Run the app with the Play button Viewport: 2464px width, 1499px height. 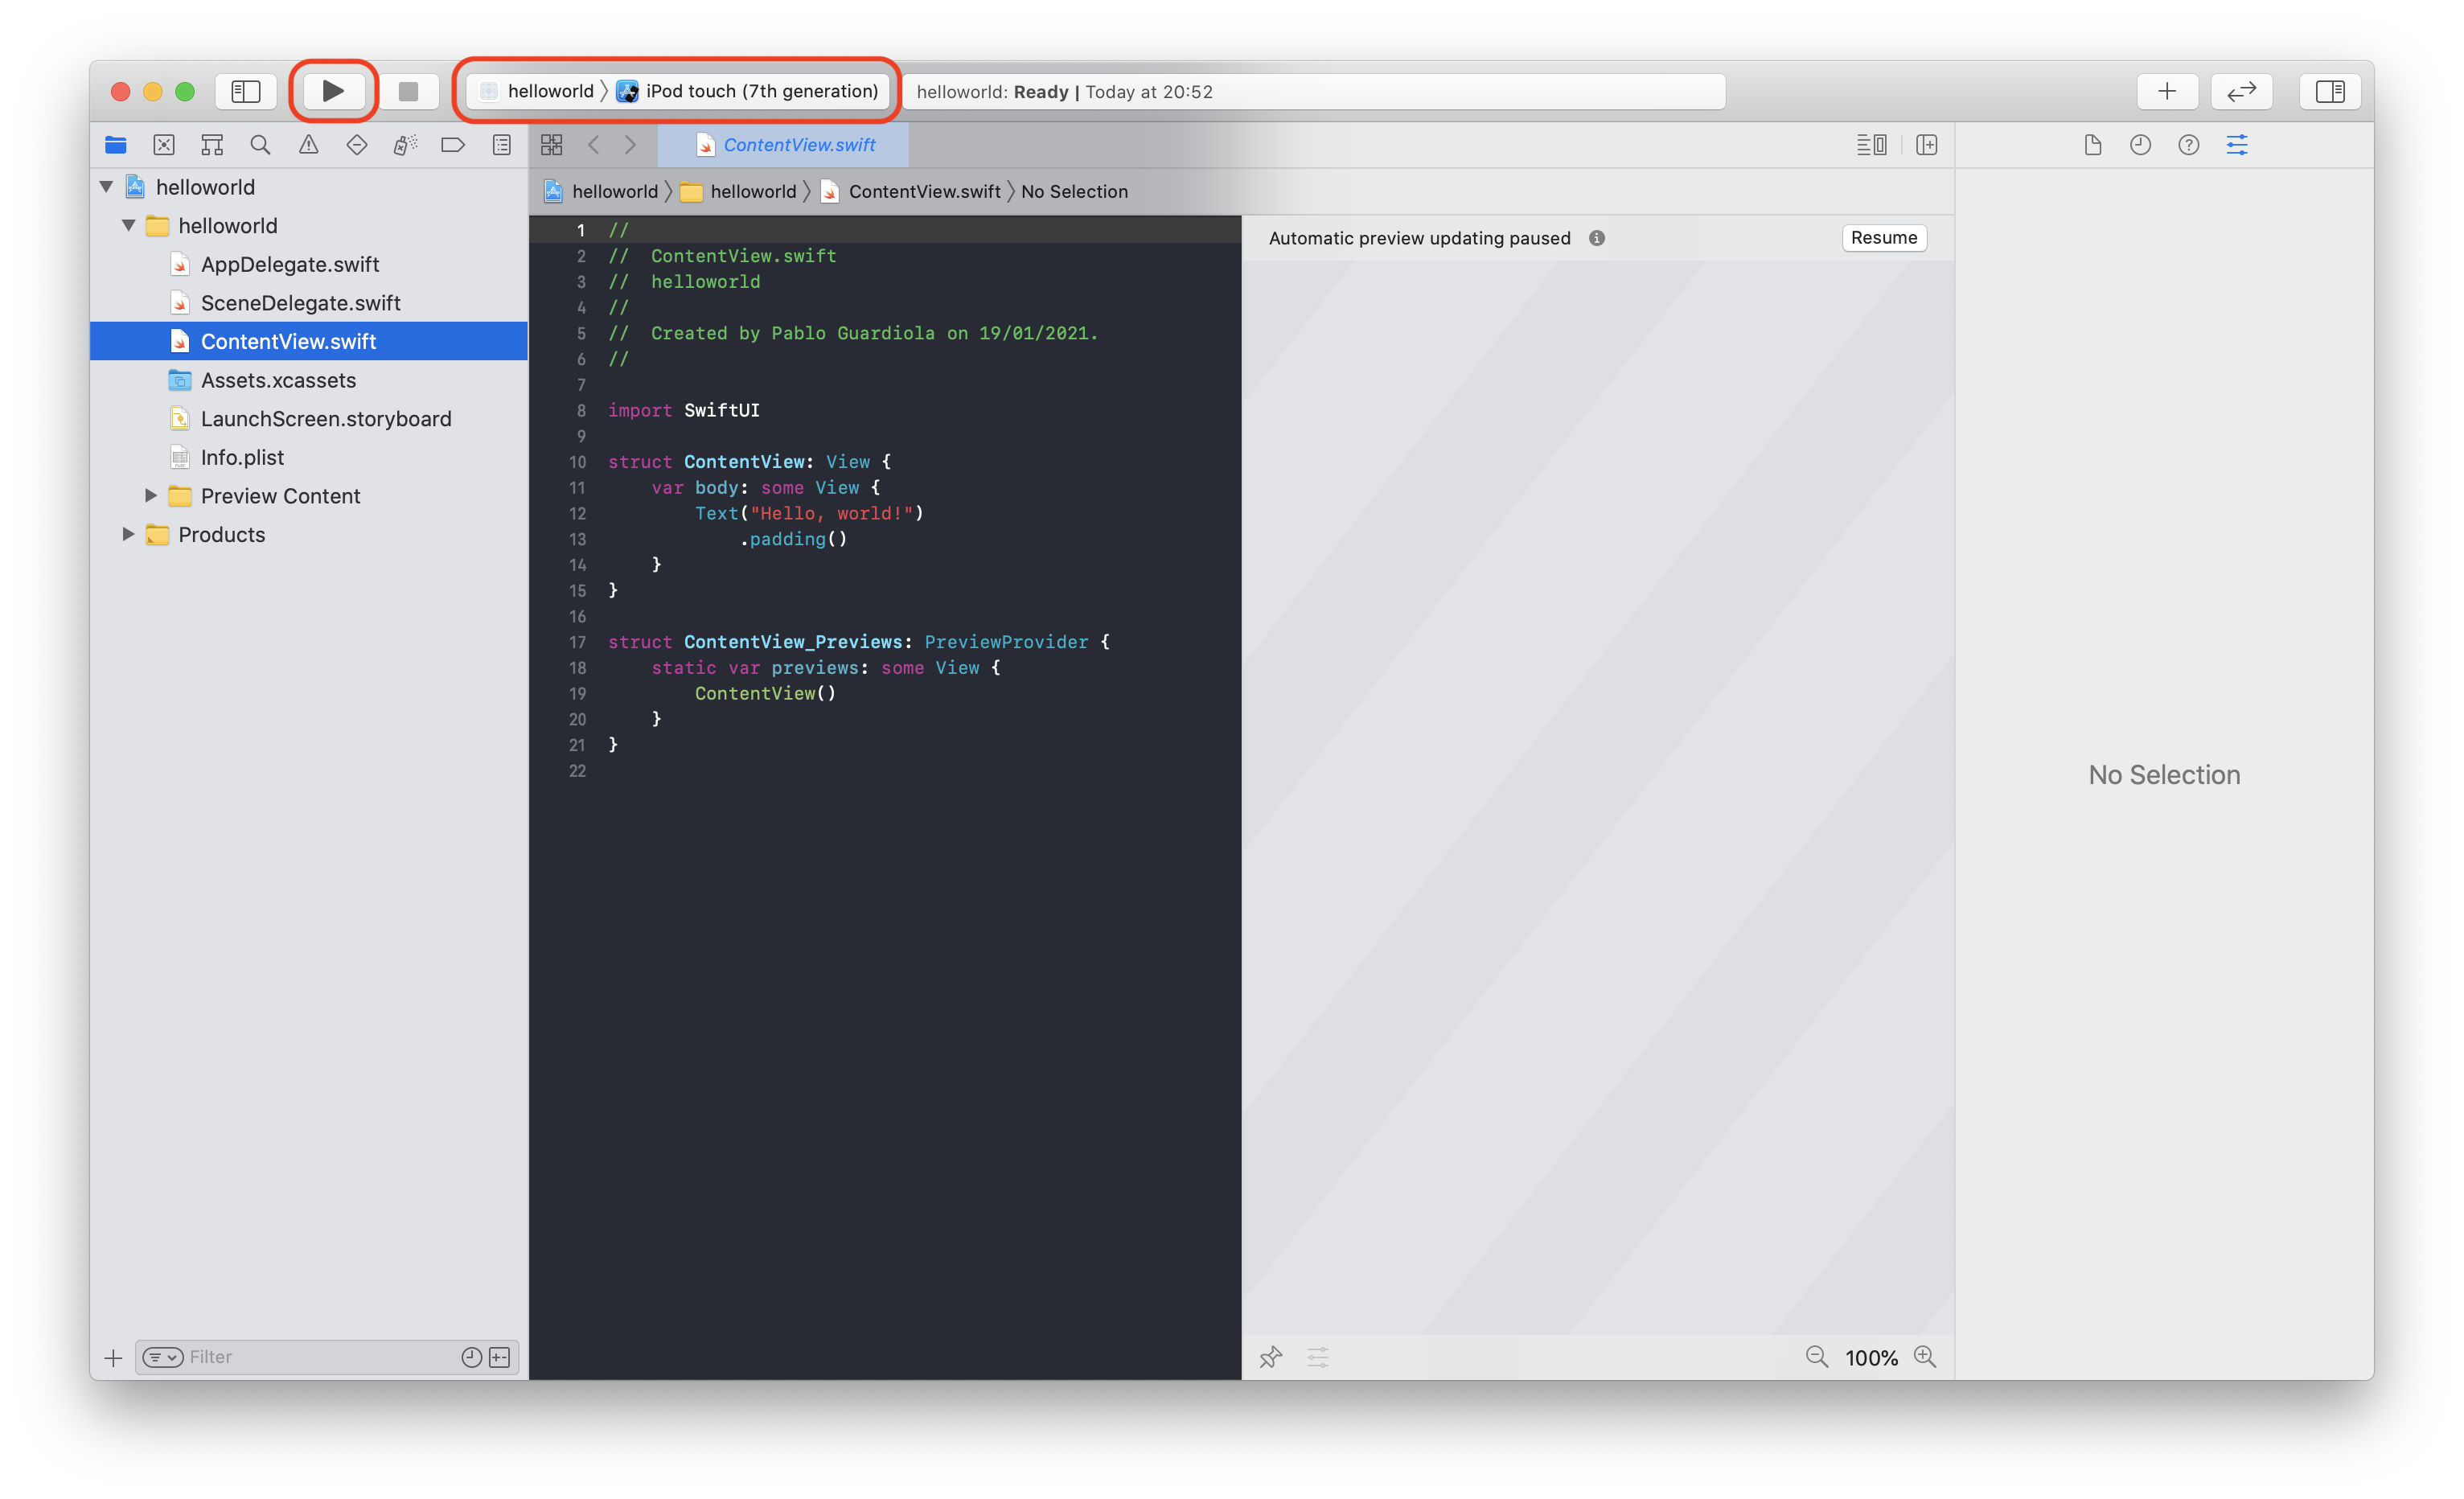point(333,91)
